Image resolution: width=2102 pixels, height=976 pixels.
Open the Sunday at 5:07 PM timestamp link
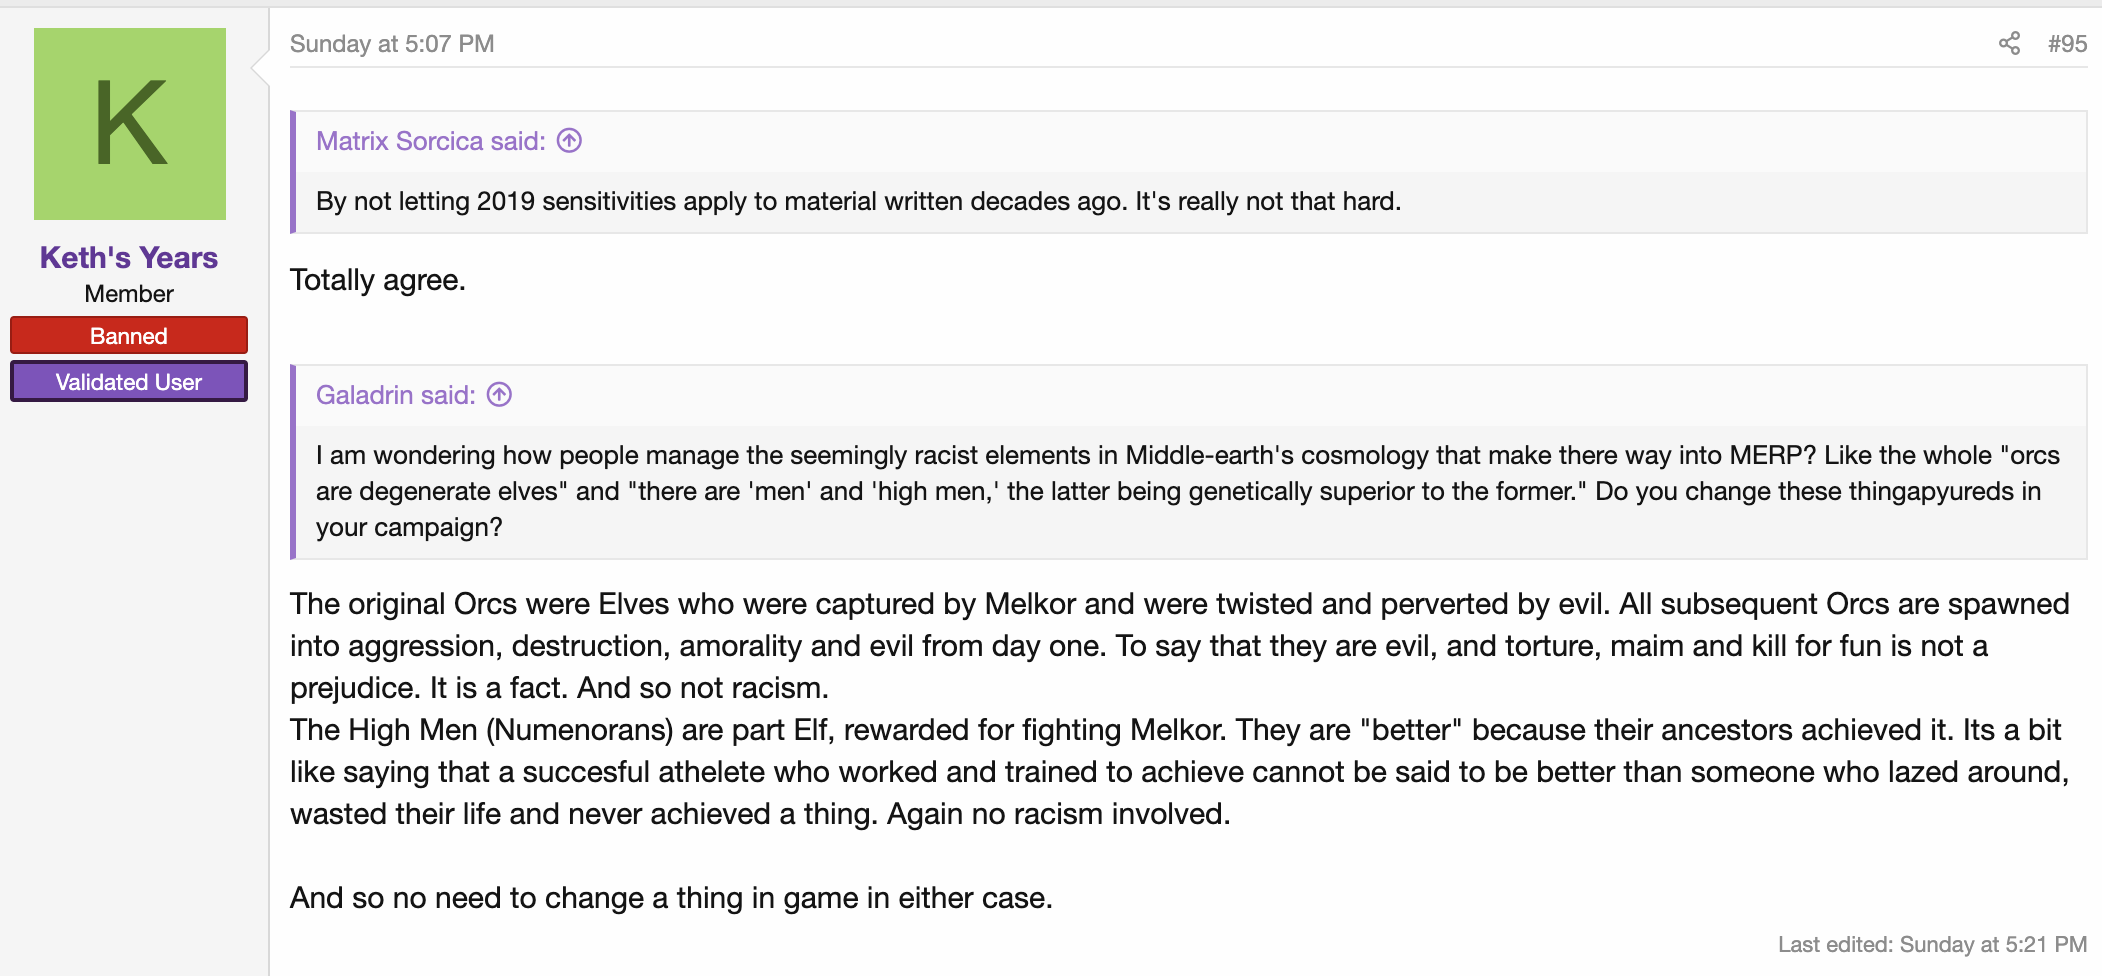coord(392,44)
